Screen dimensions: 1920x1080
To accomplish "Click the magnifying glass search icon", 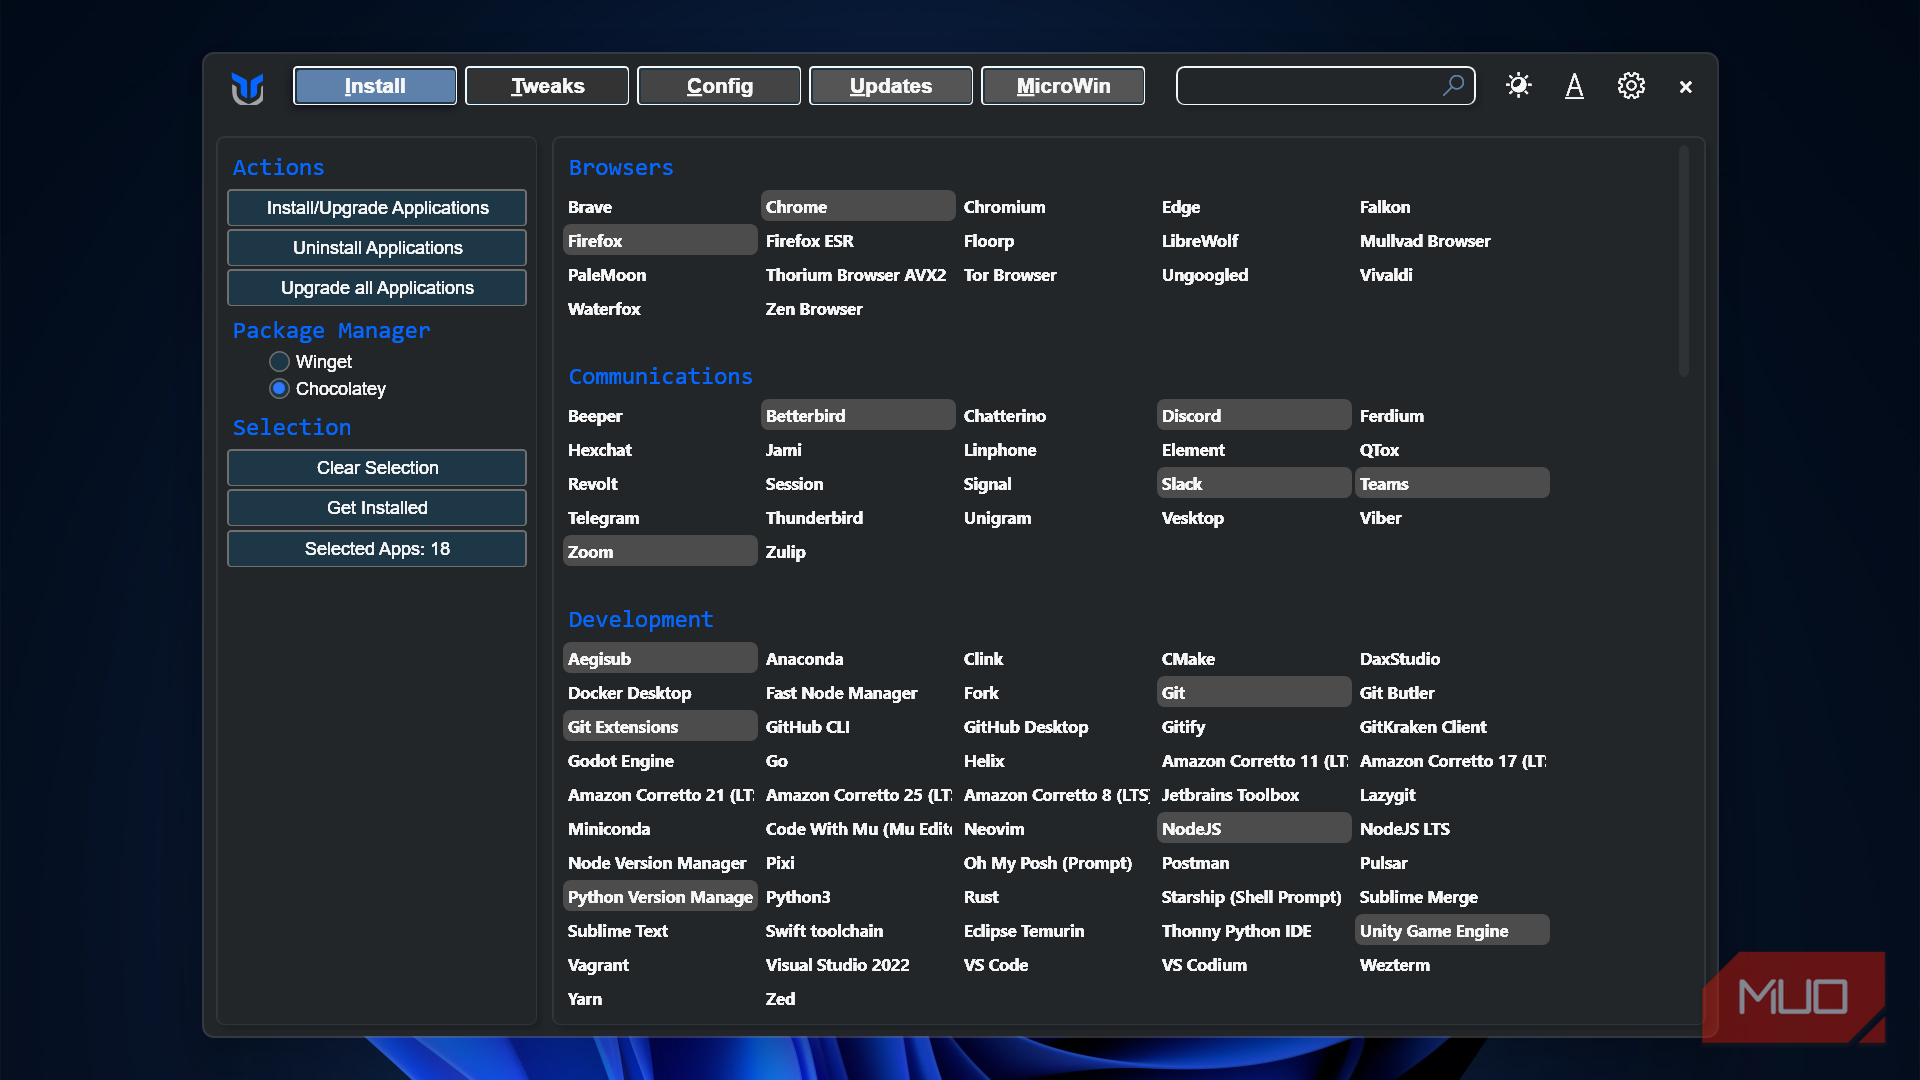I will click(1453, 86).
